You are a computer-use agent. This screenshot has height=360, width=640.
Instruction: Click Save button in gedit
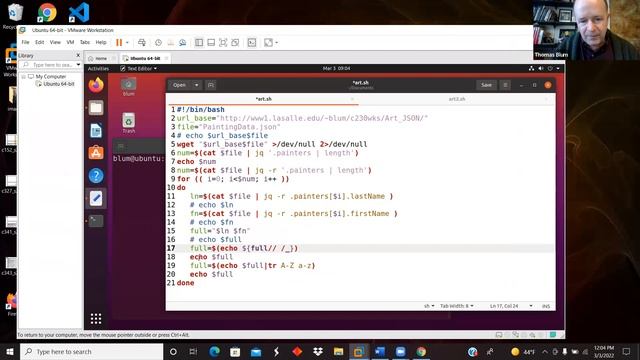click(486, 85)
